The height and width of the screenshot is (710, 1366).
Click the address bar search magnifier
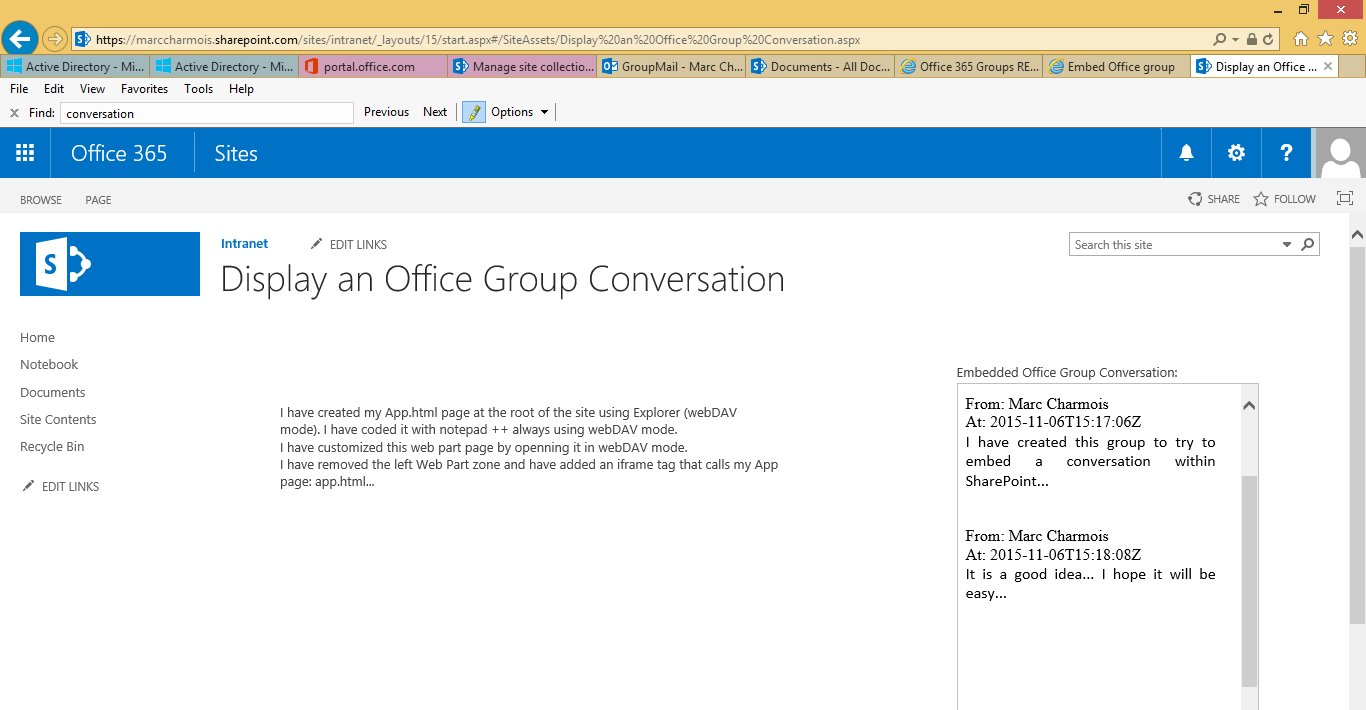(x=1219, y=40)
